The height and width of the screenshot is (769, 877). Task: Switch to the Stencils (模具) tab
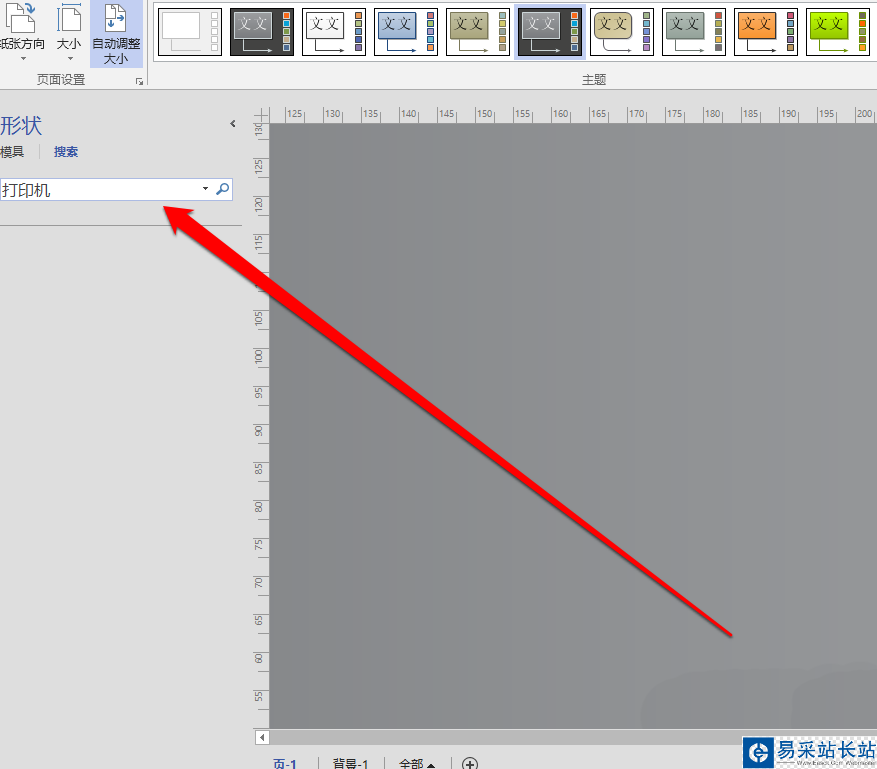(12, 152)
